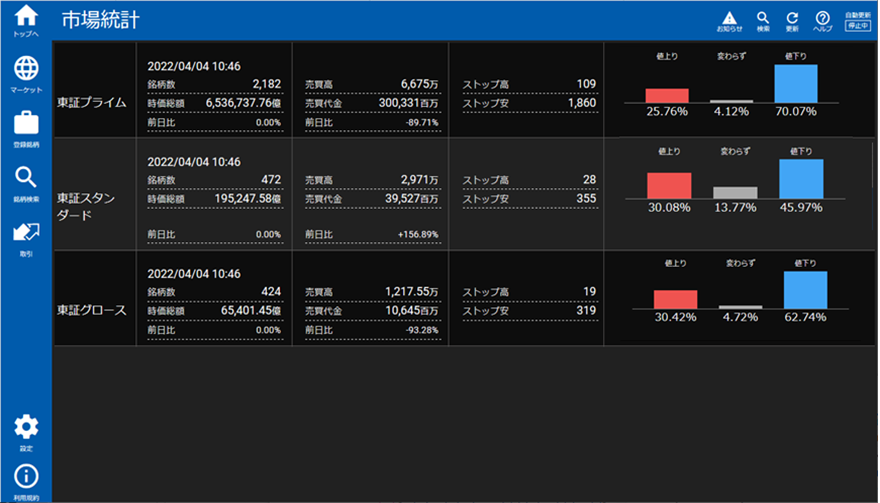
Task: Click ストップ高 value 28
Action: coord(589,180)
